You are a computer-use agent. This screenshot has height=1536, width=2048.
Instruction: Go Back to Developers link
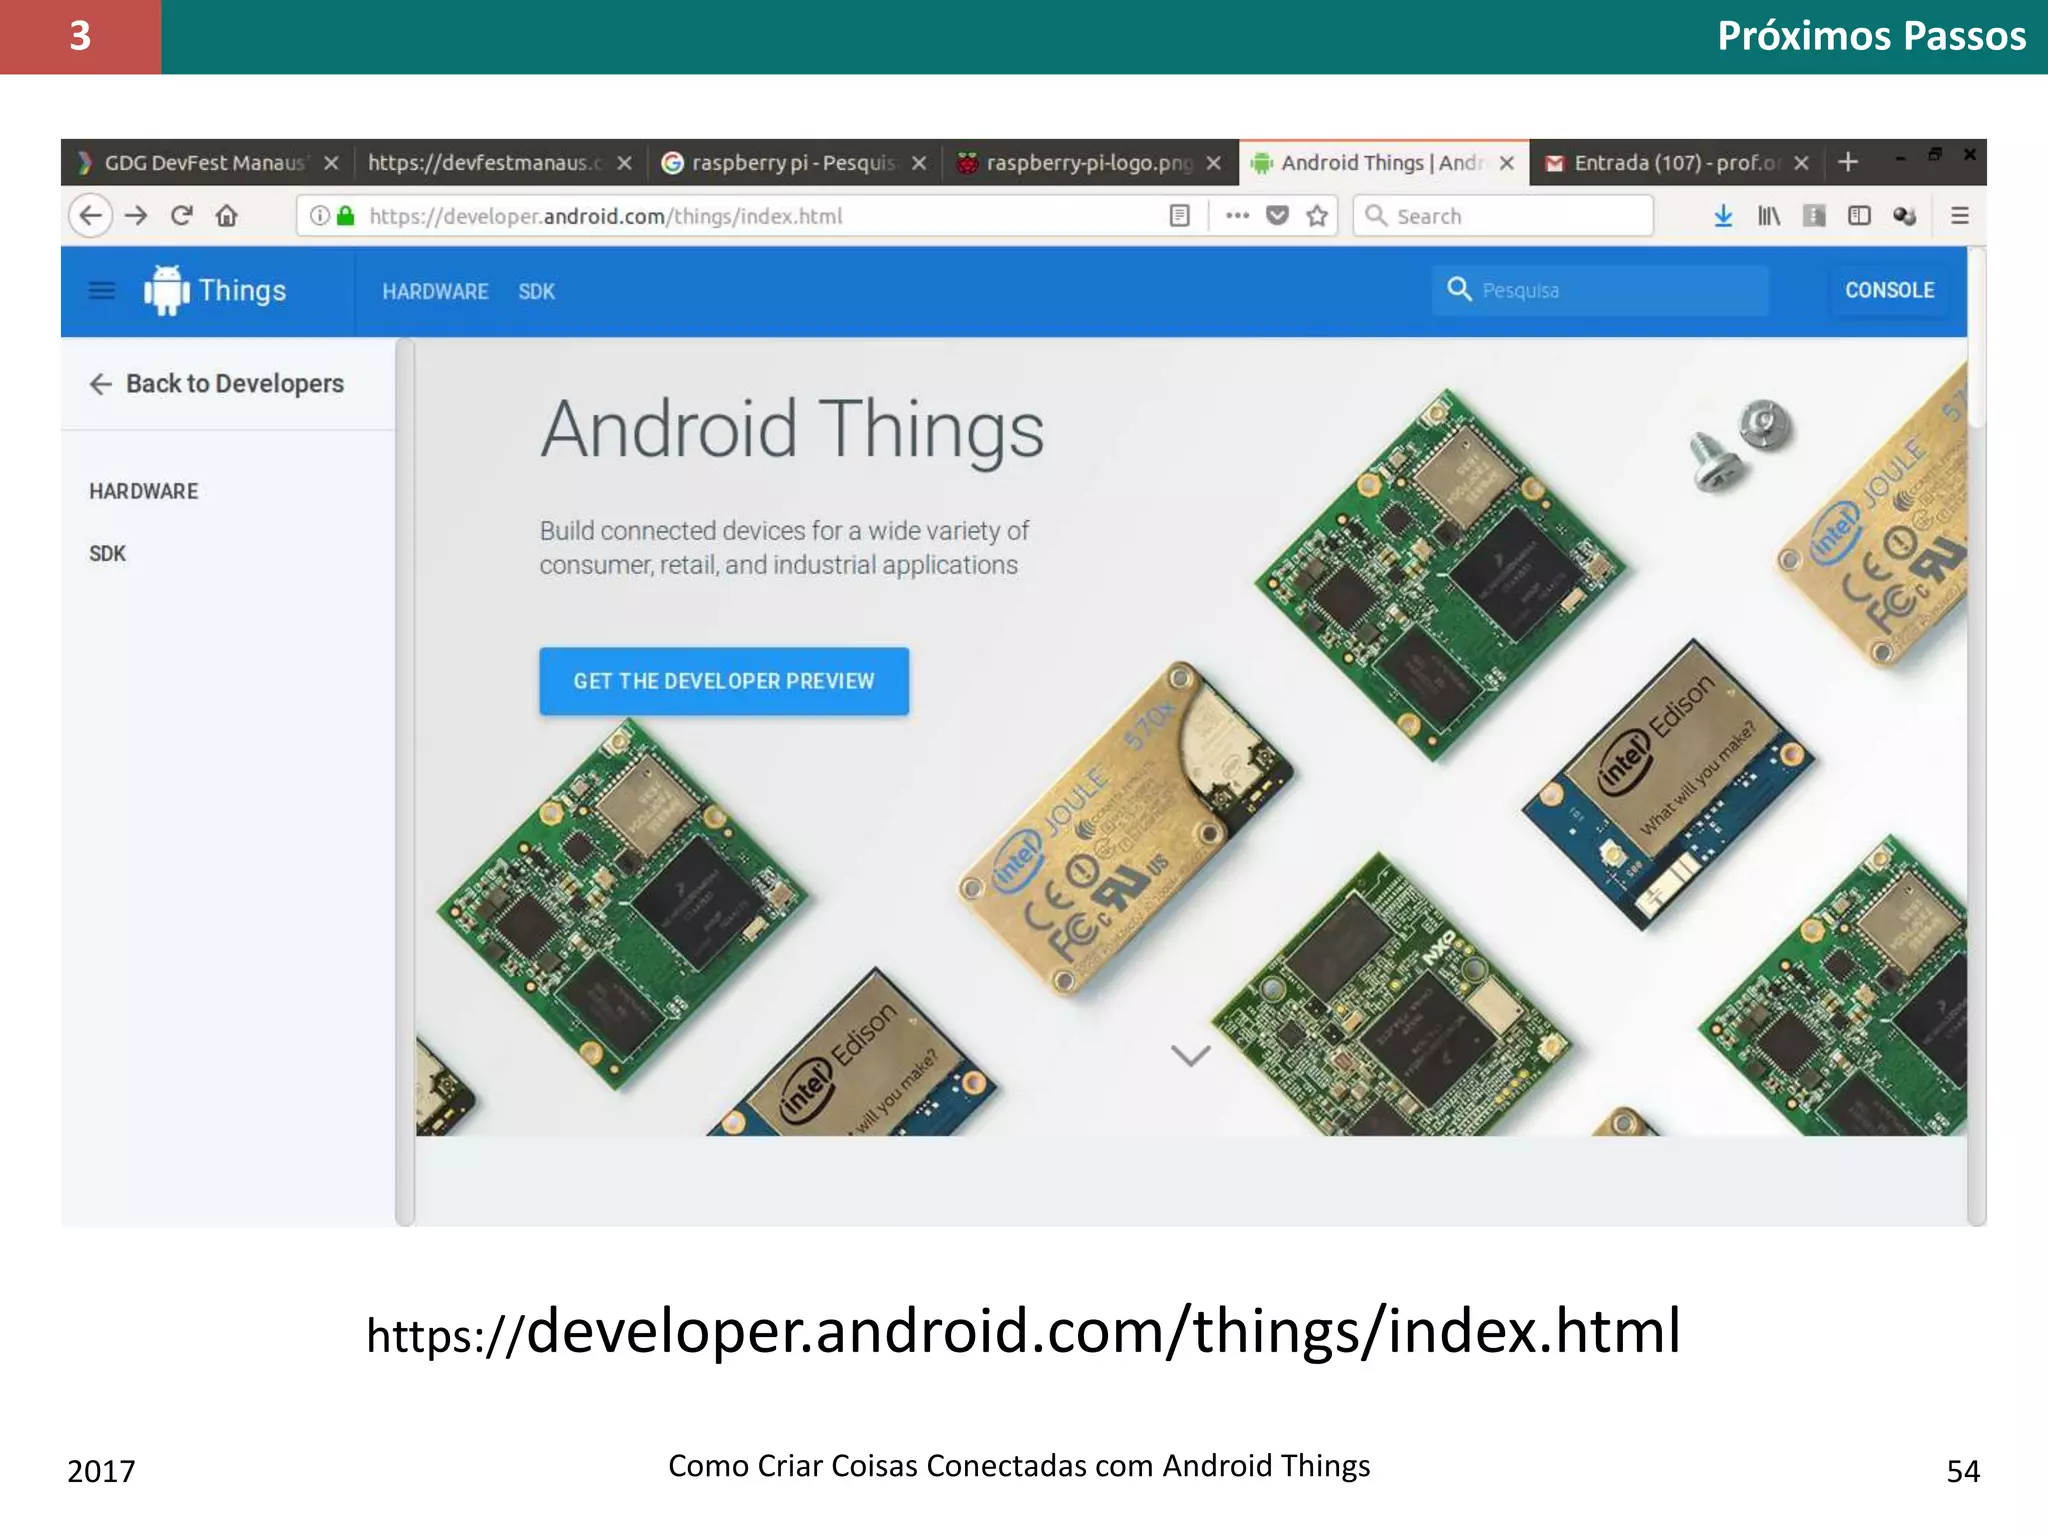coord(217,384)
